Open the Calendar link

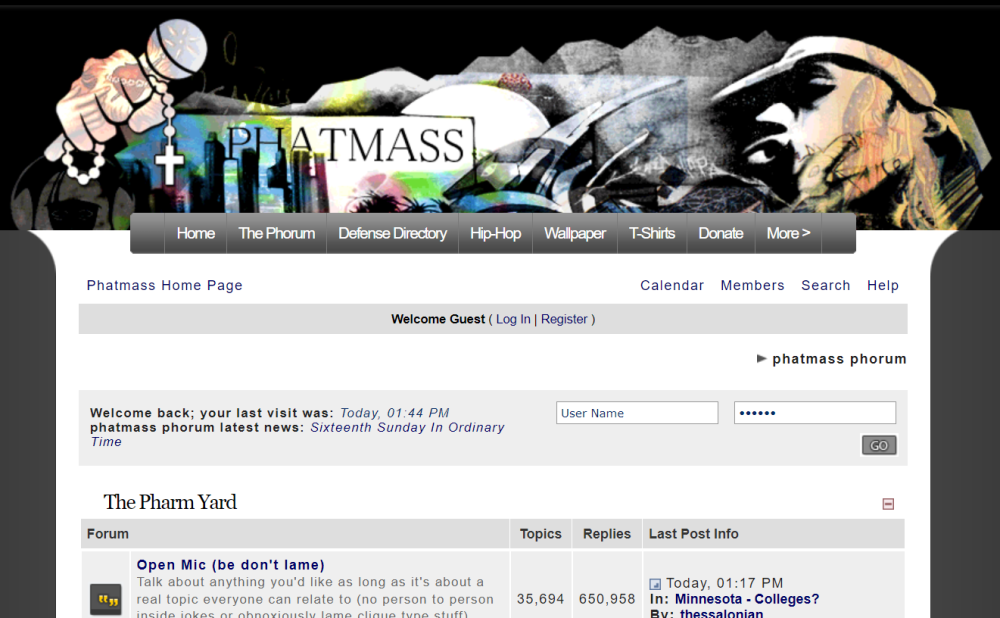pyautogui.click(x=672, y=285)
